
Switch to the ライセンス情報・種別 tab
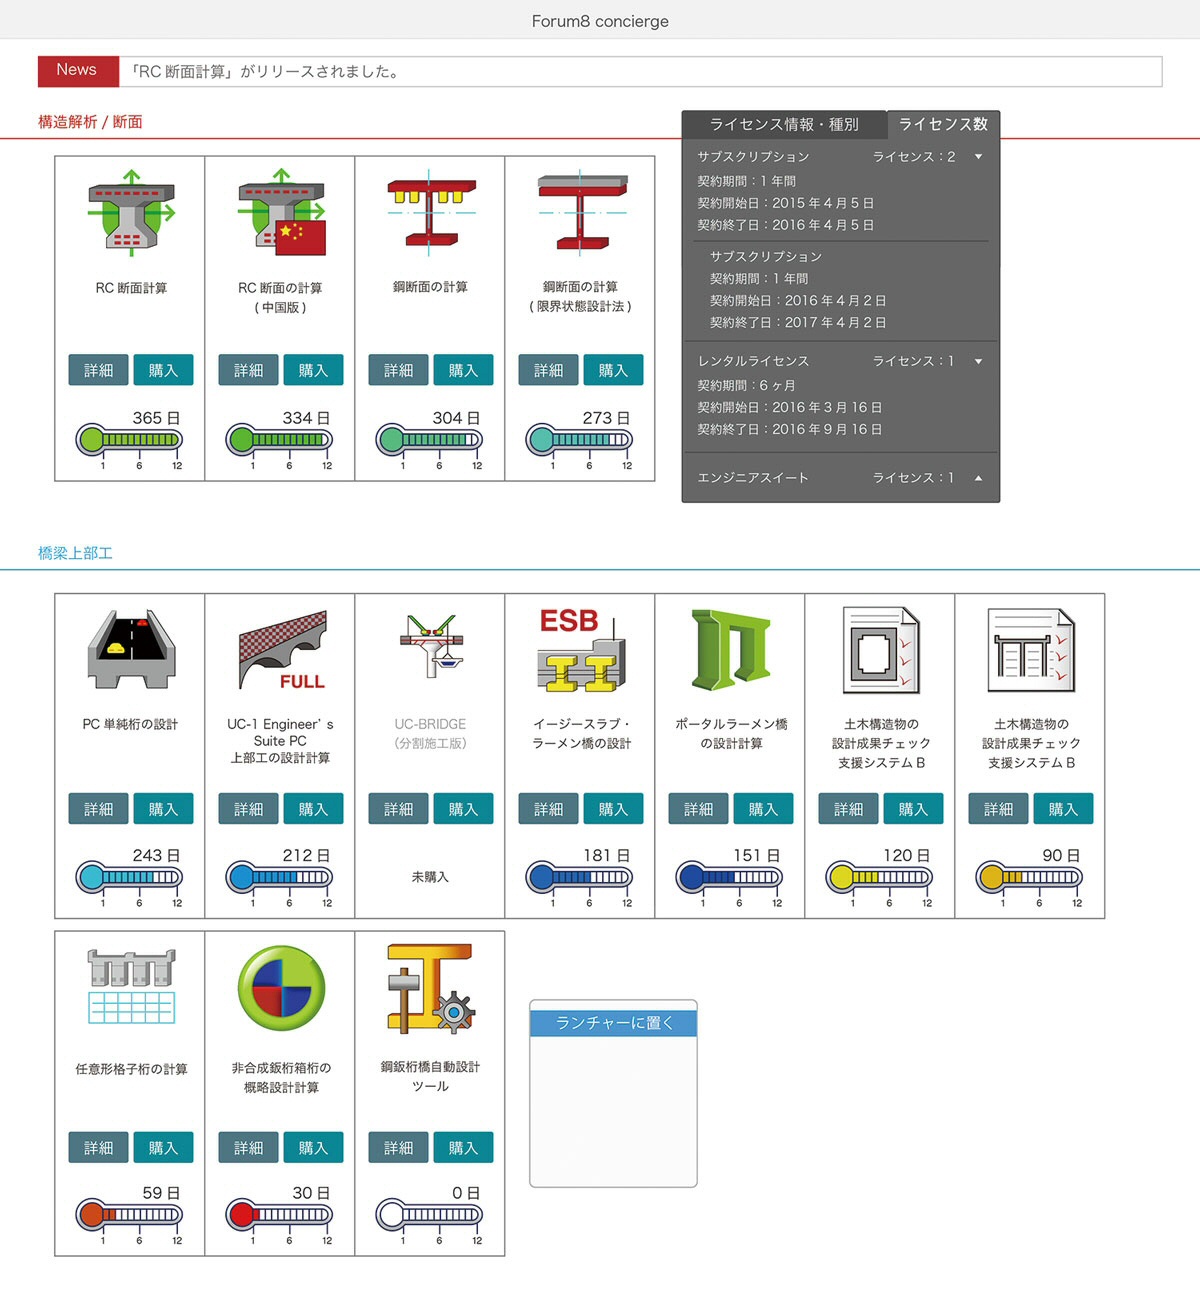click(x=784, y=124)
